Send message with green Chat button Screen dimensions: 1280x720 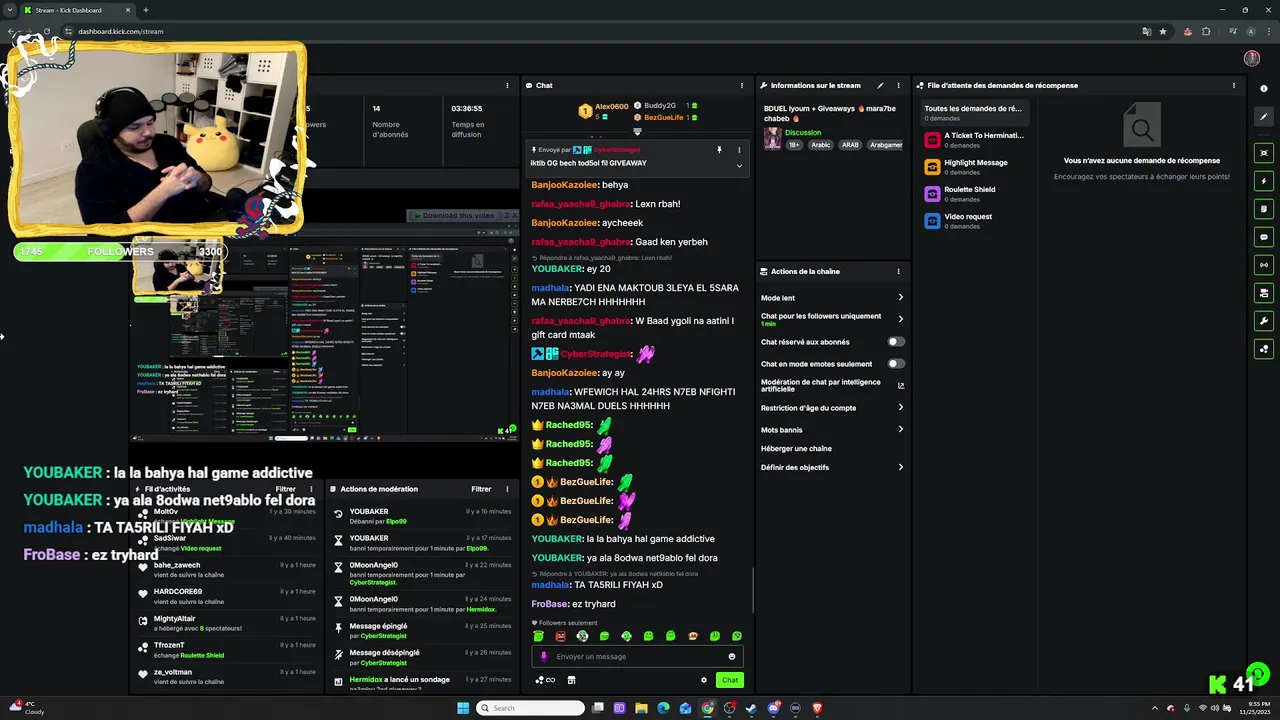730,680
